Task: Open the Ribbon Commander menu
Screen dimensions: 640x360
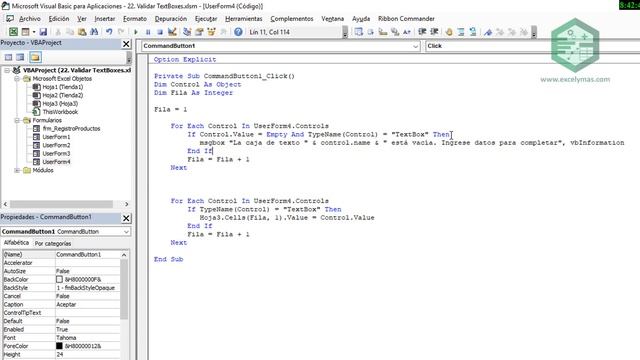Action: click(x=406, y=19)
